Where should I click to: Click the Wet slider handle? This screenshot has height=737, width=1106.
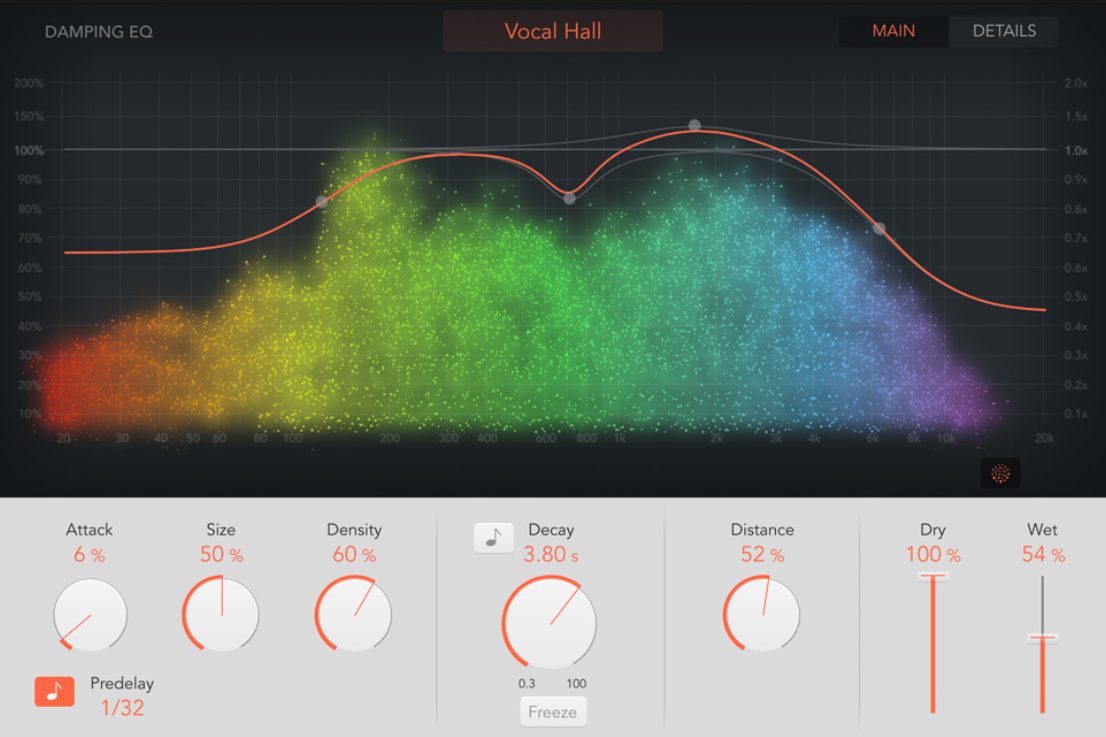(x=1042, y=637)
